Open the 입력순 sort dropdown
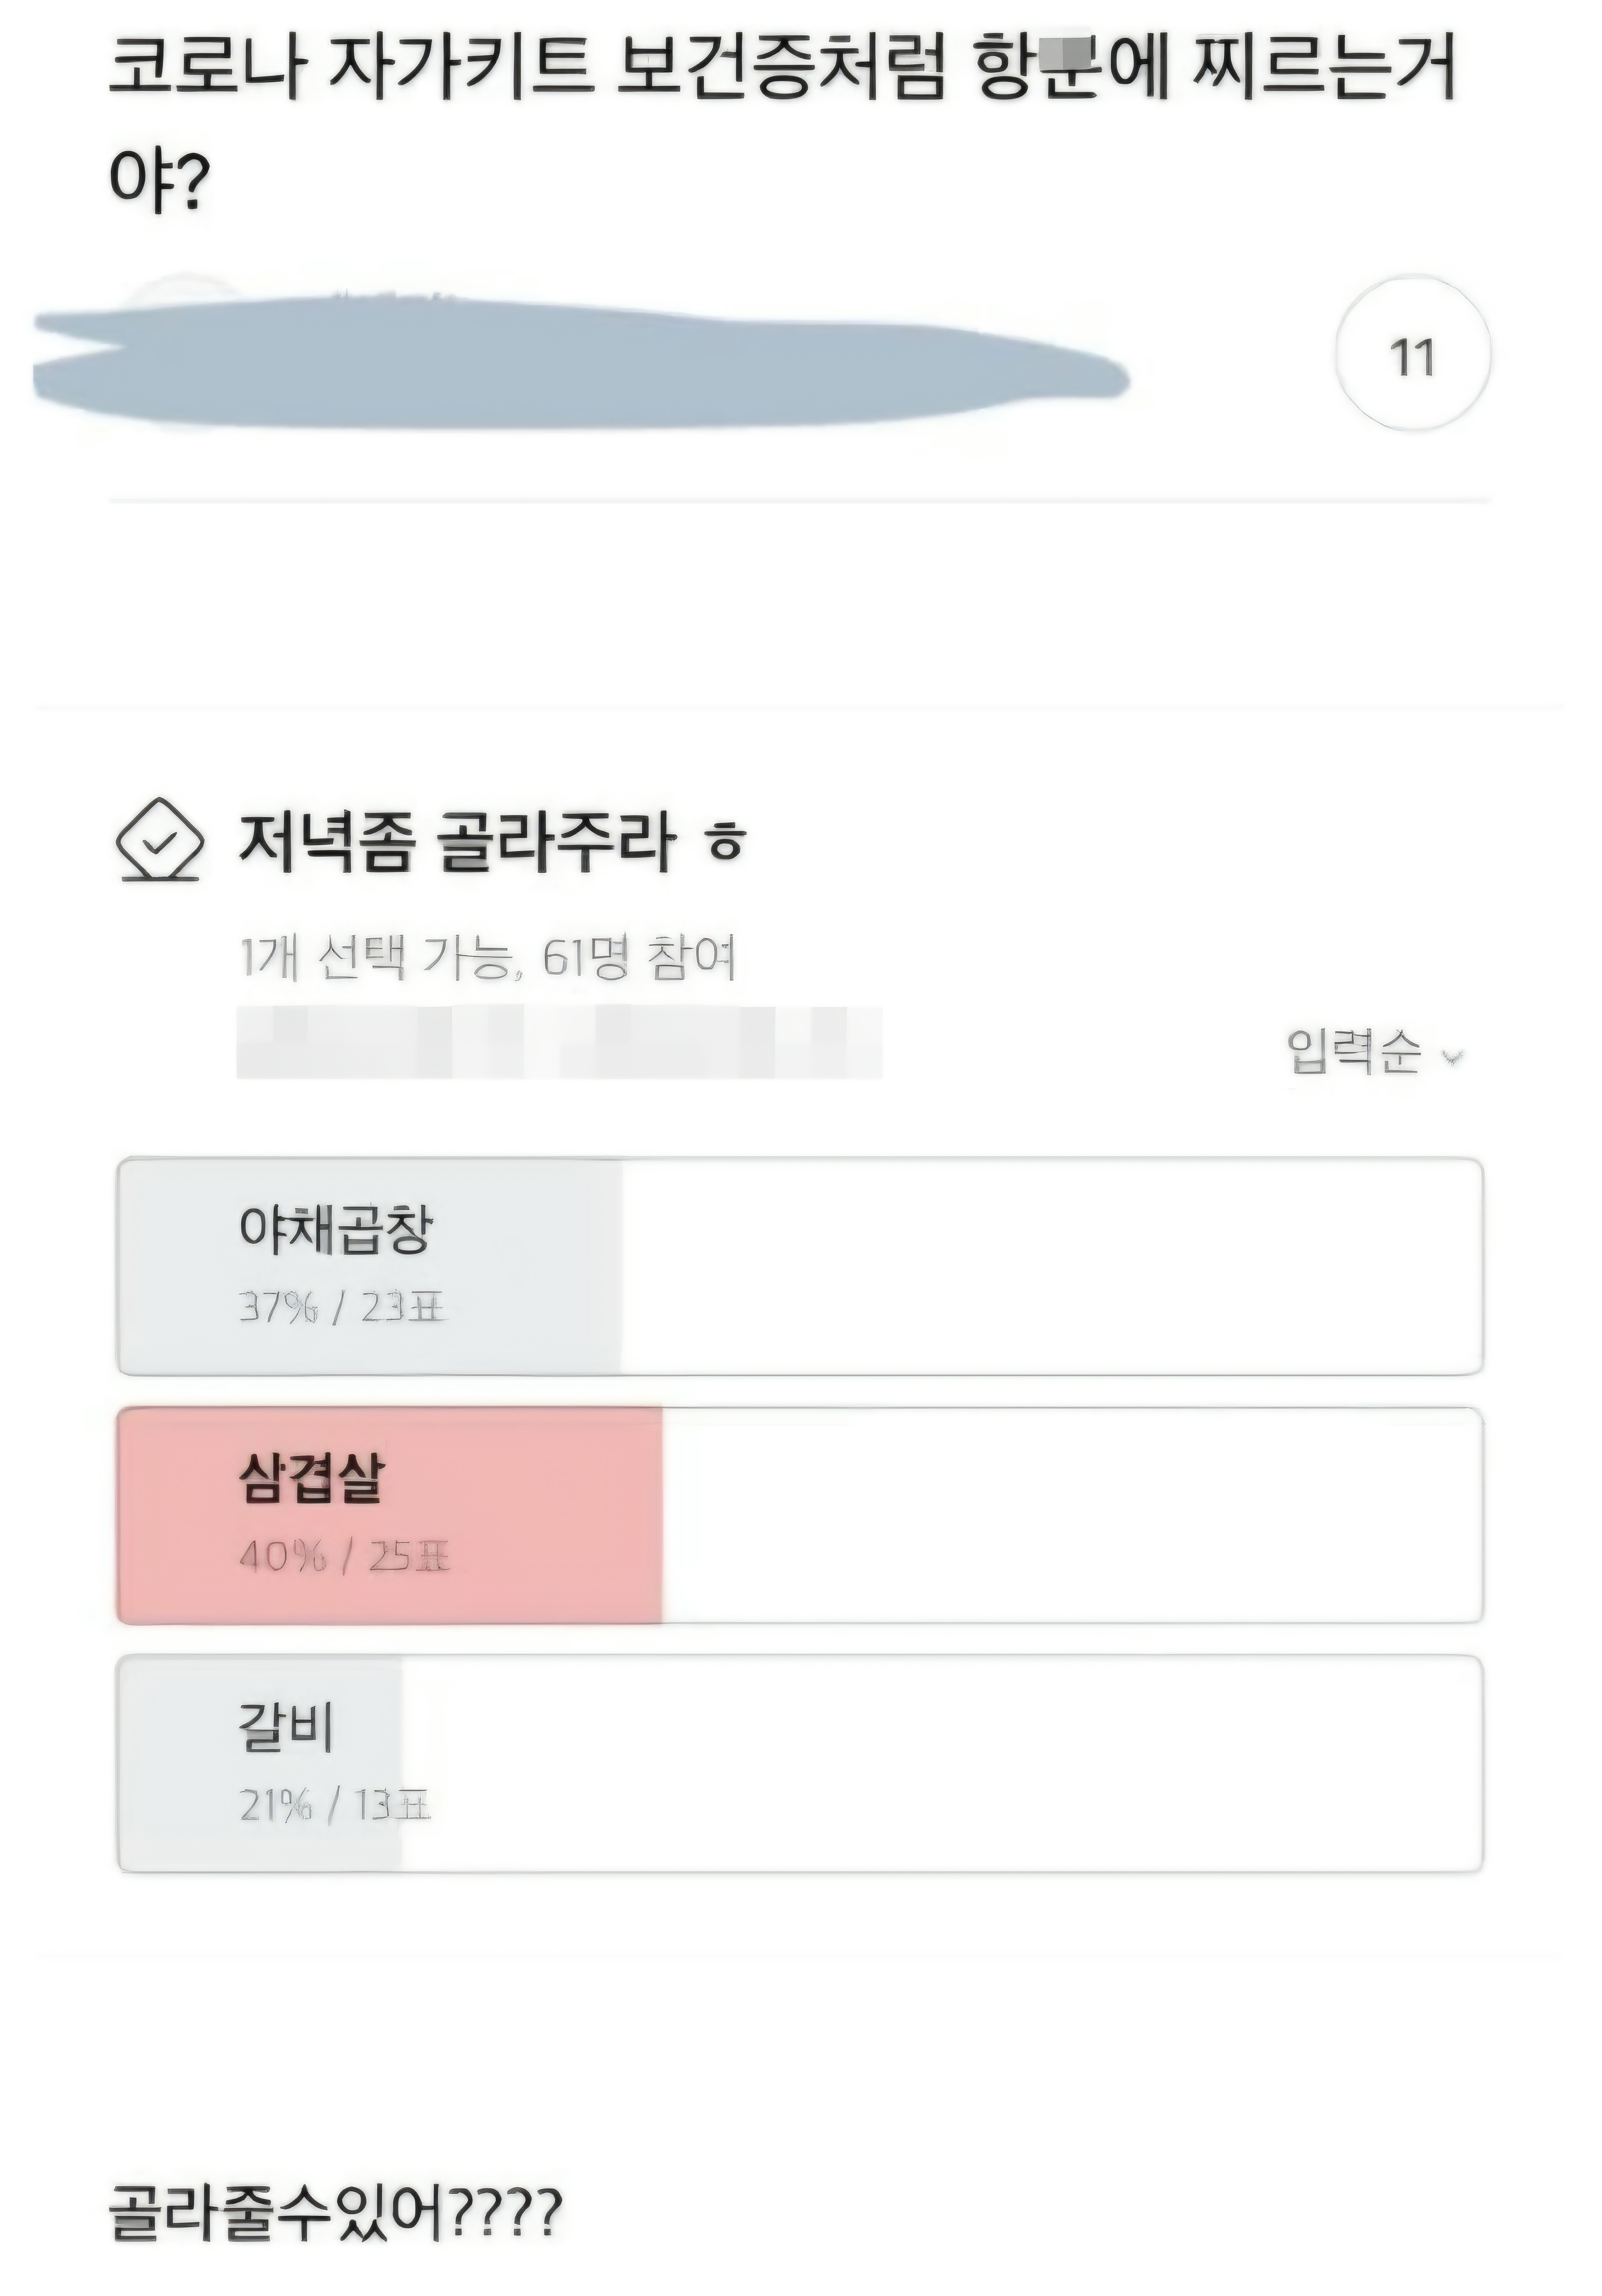1602x2296 pixels. pyautogui.click(x=1375, y=1053)
